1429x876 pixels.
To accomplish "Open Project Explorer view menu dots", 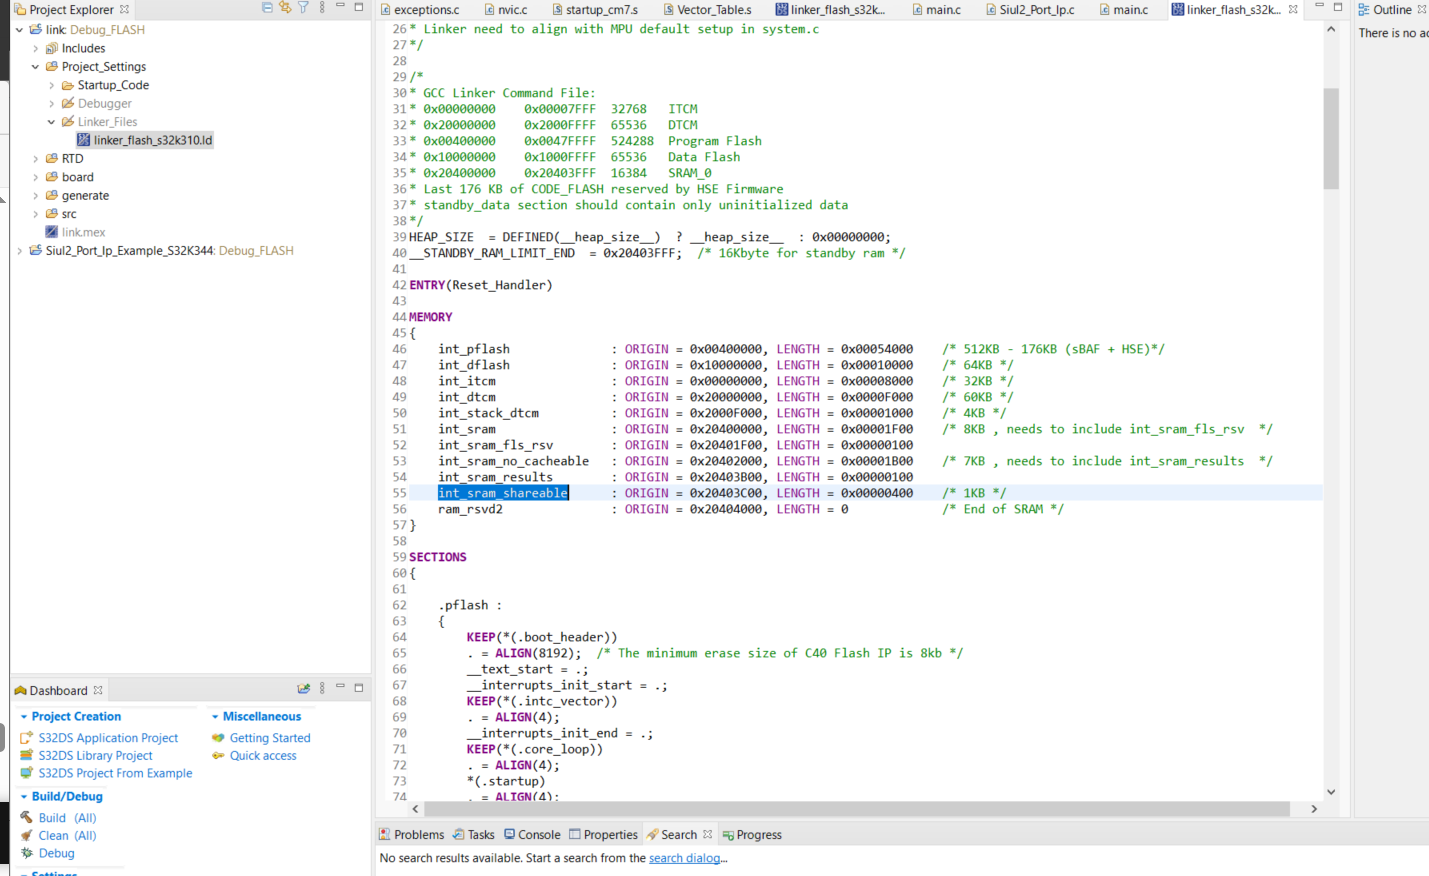I will coord(321,8).
